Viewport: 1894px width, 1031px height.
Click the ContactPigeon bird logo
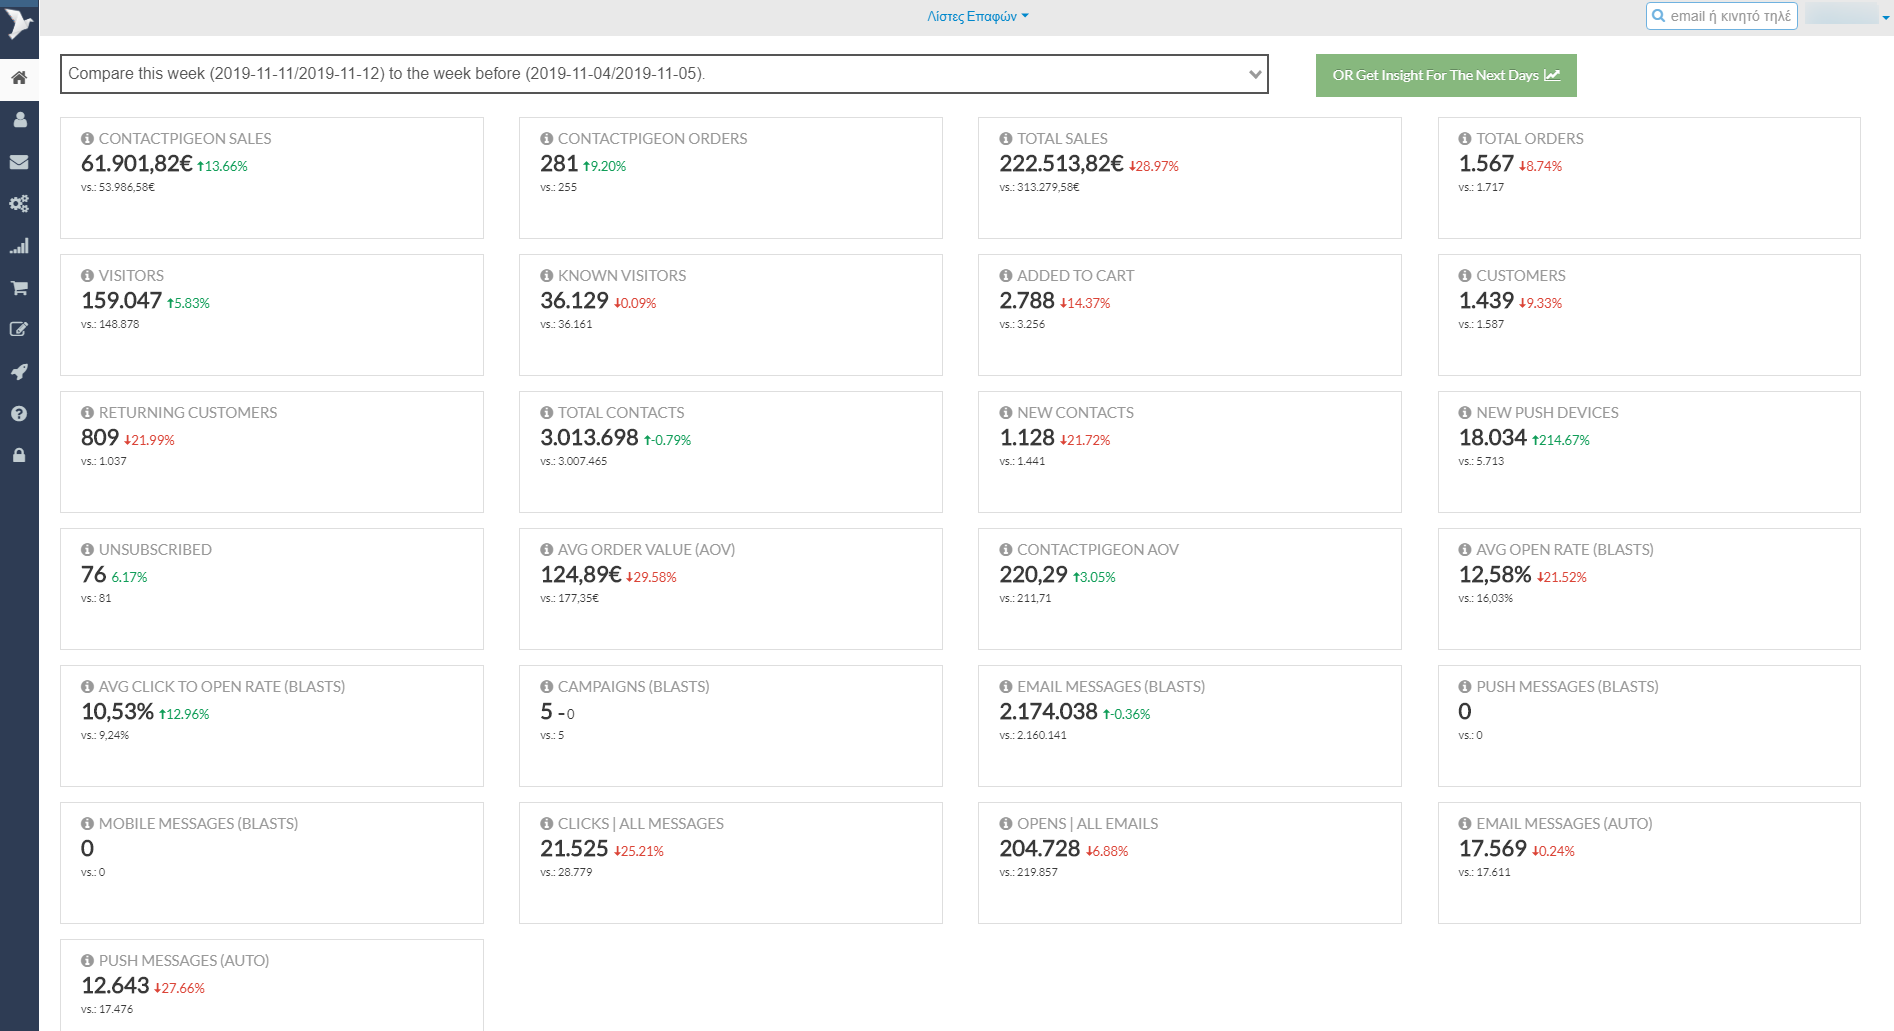[x=19, y=23]
